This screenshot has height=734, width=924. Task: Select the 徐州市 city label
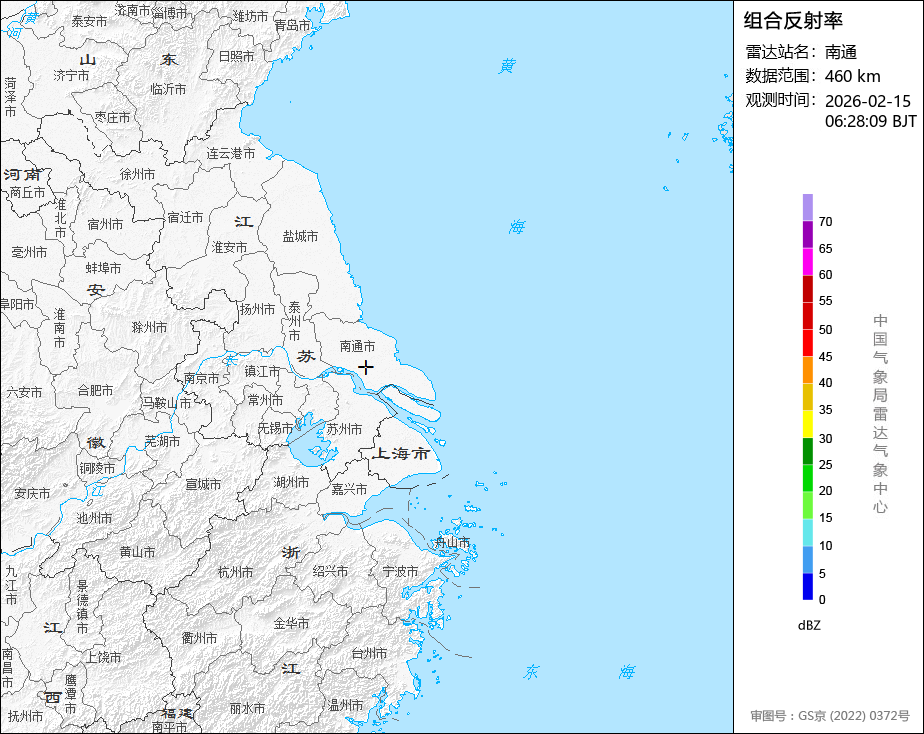pos(137,174)
